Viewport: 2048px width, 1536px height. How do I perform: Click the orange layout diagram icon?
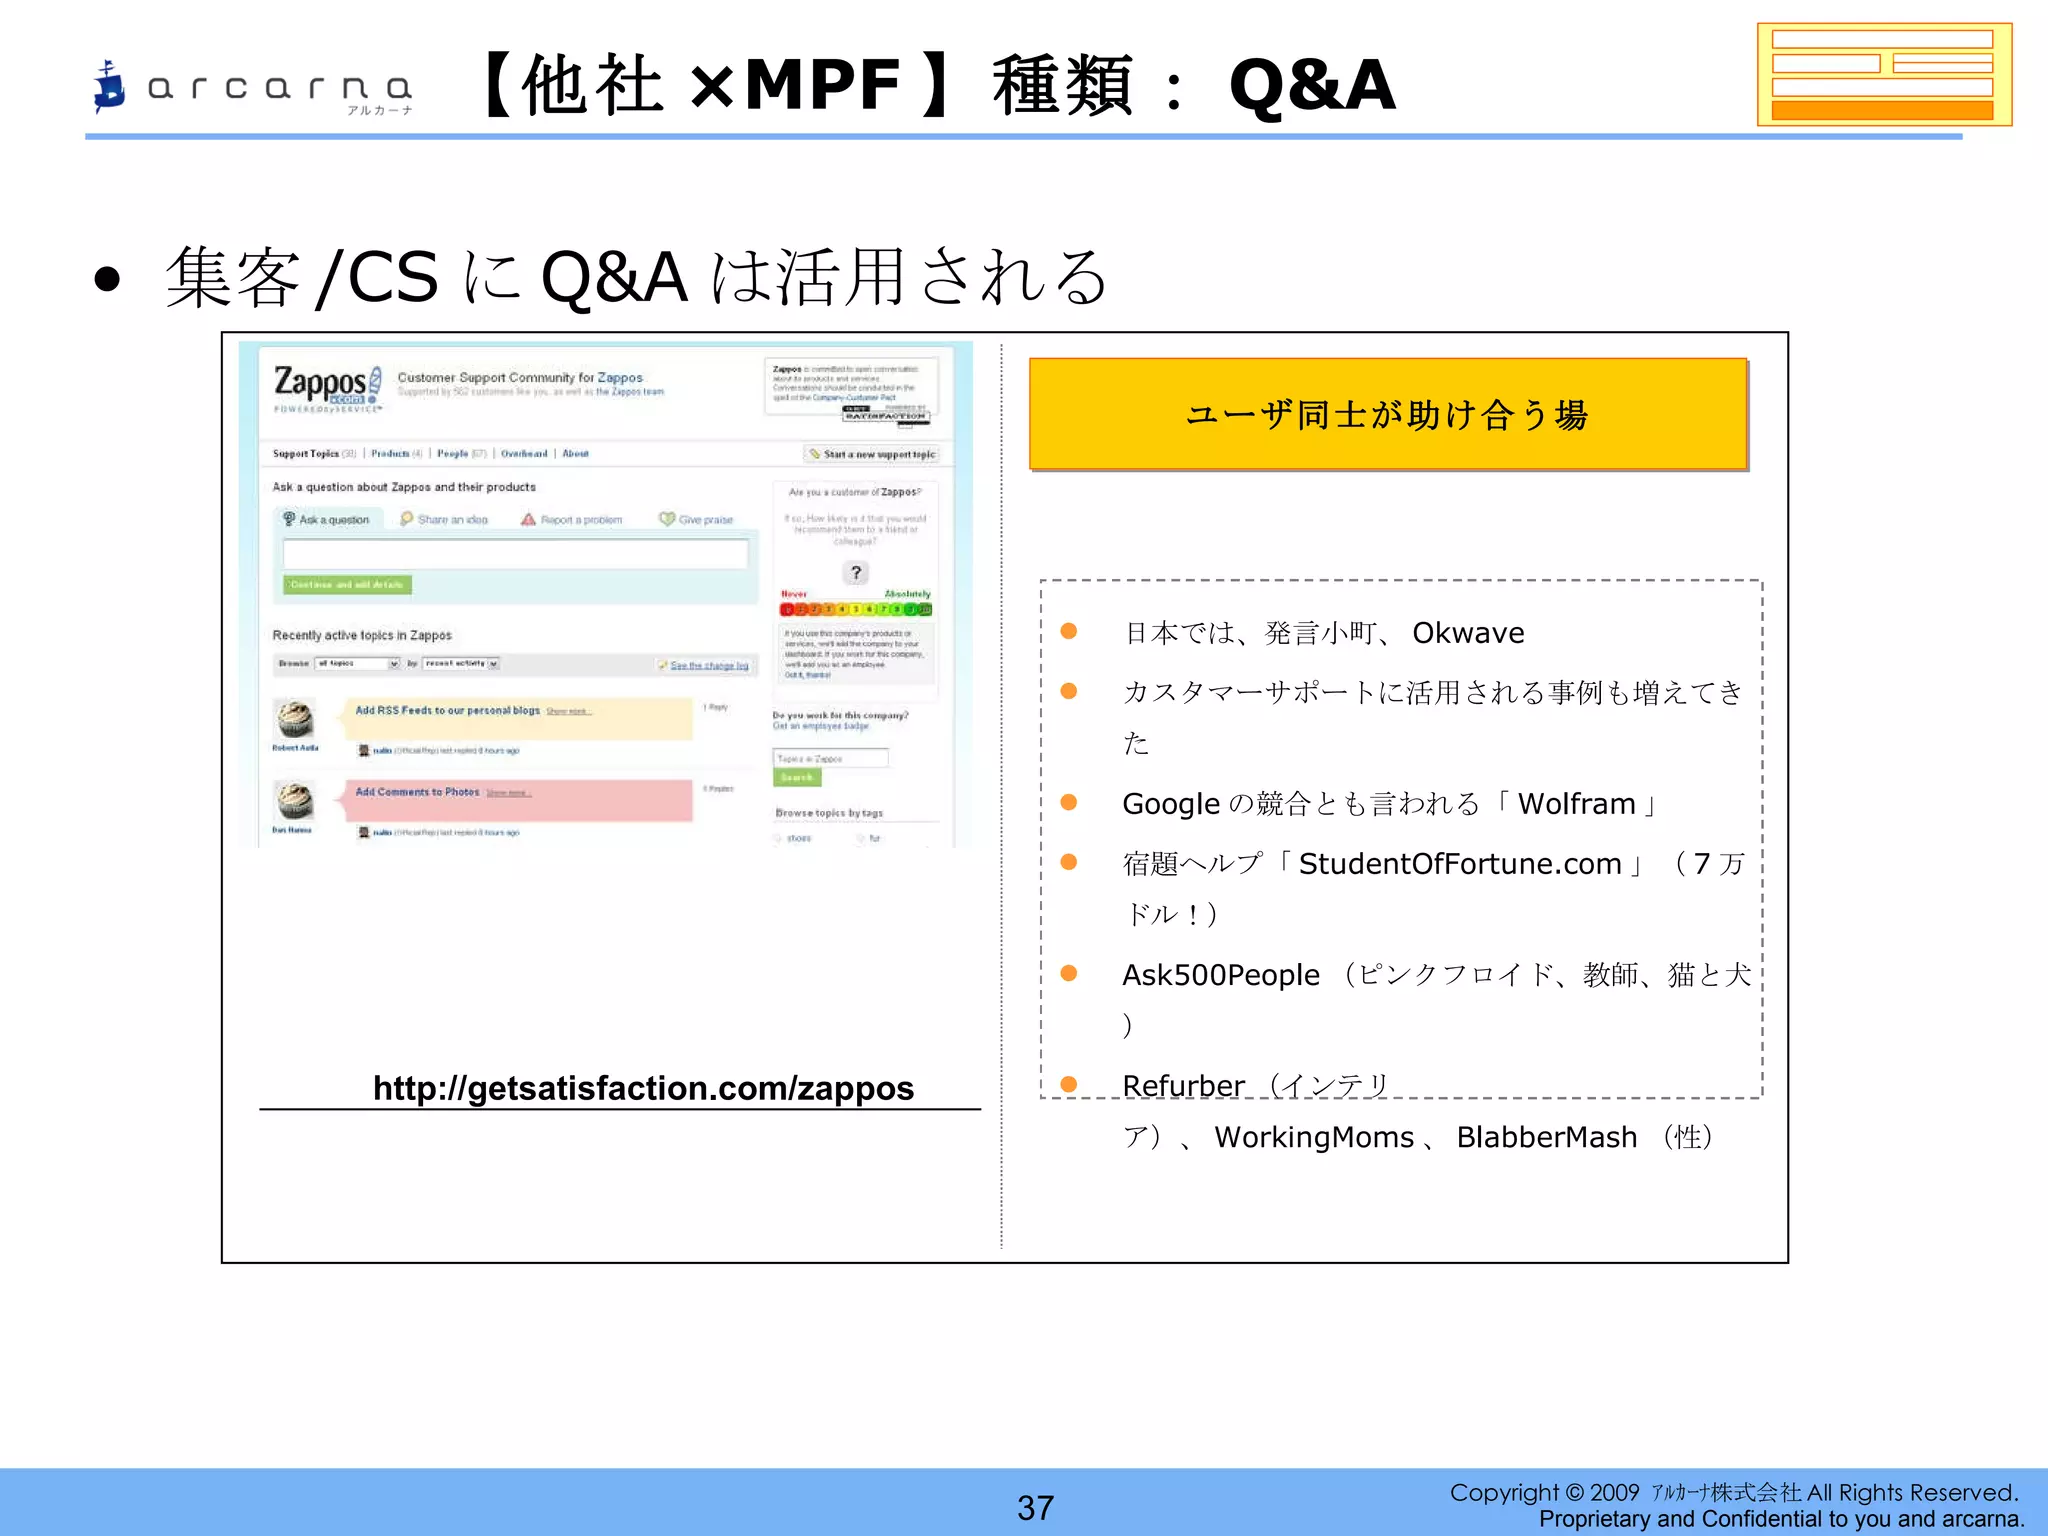tap(1884, 75)
